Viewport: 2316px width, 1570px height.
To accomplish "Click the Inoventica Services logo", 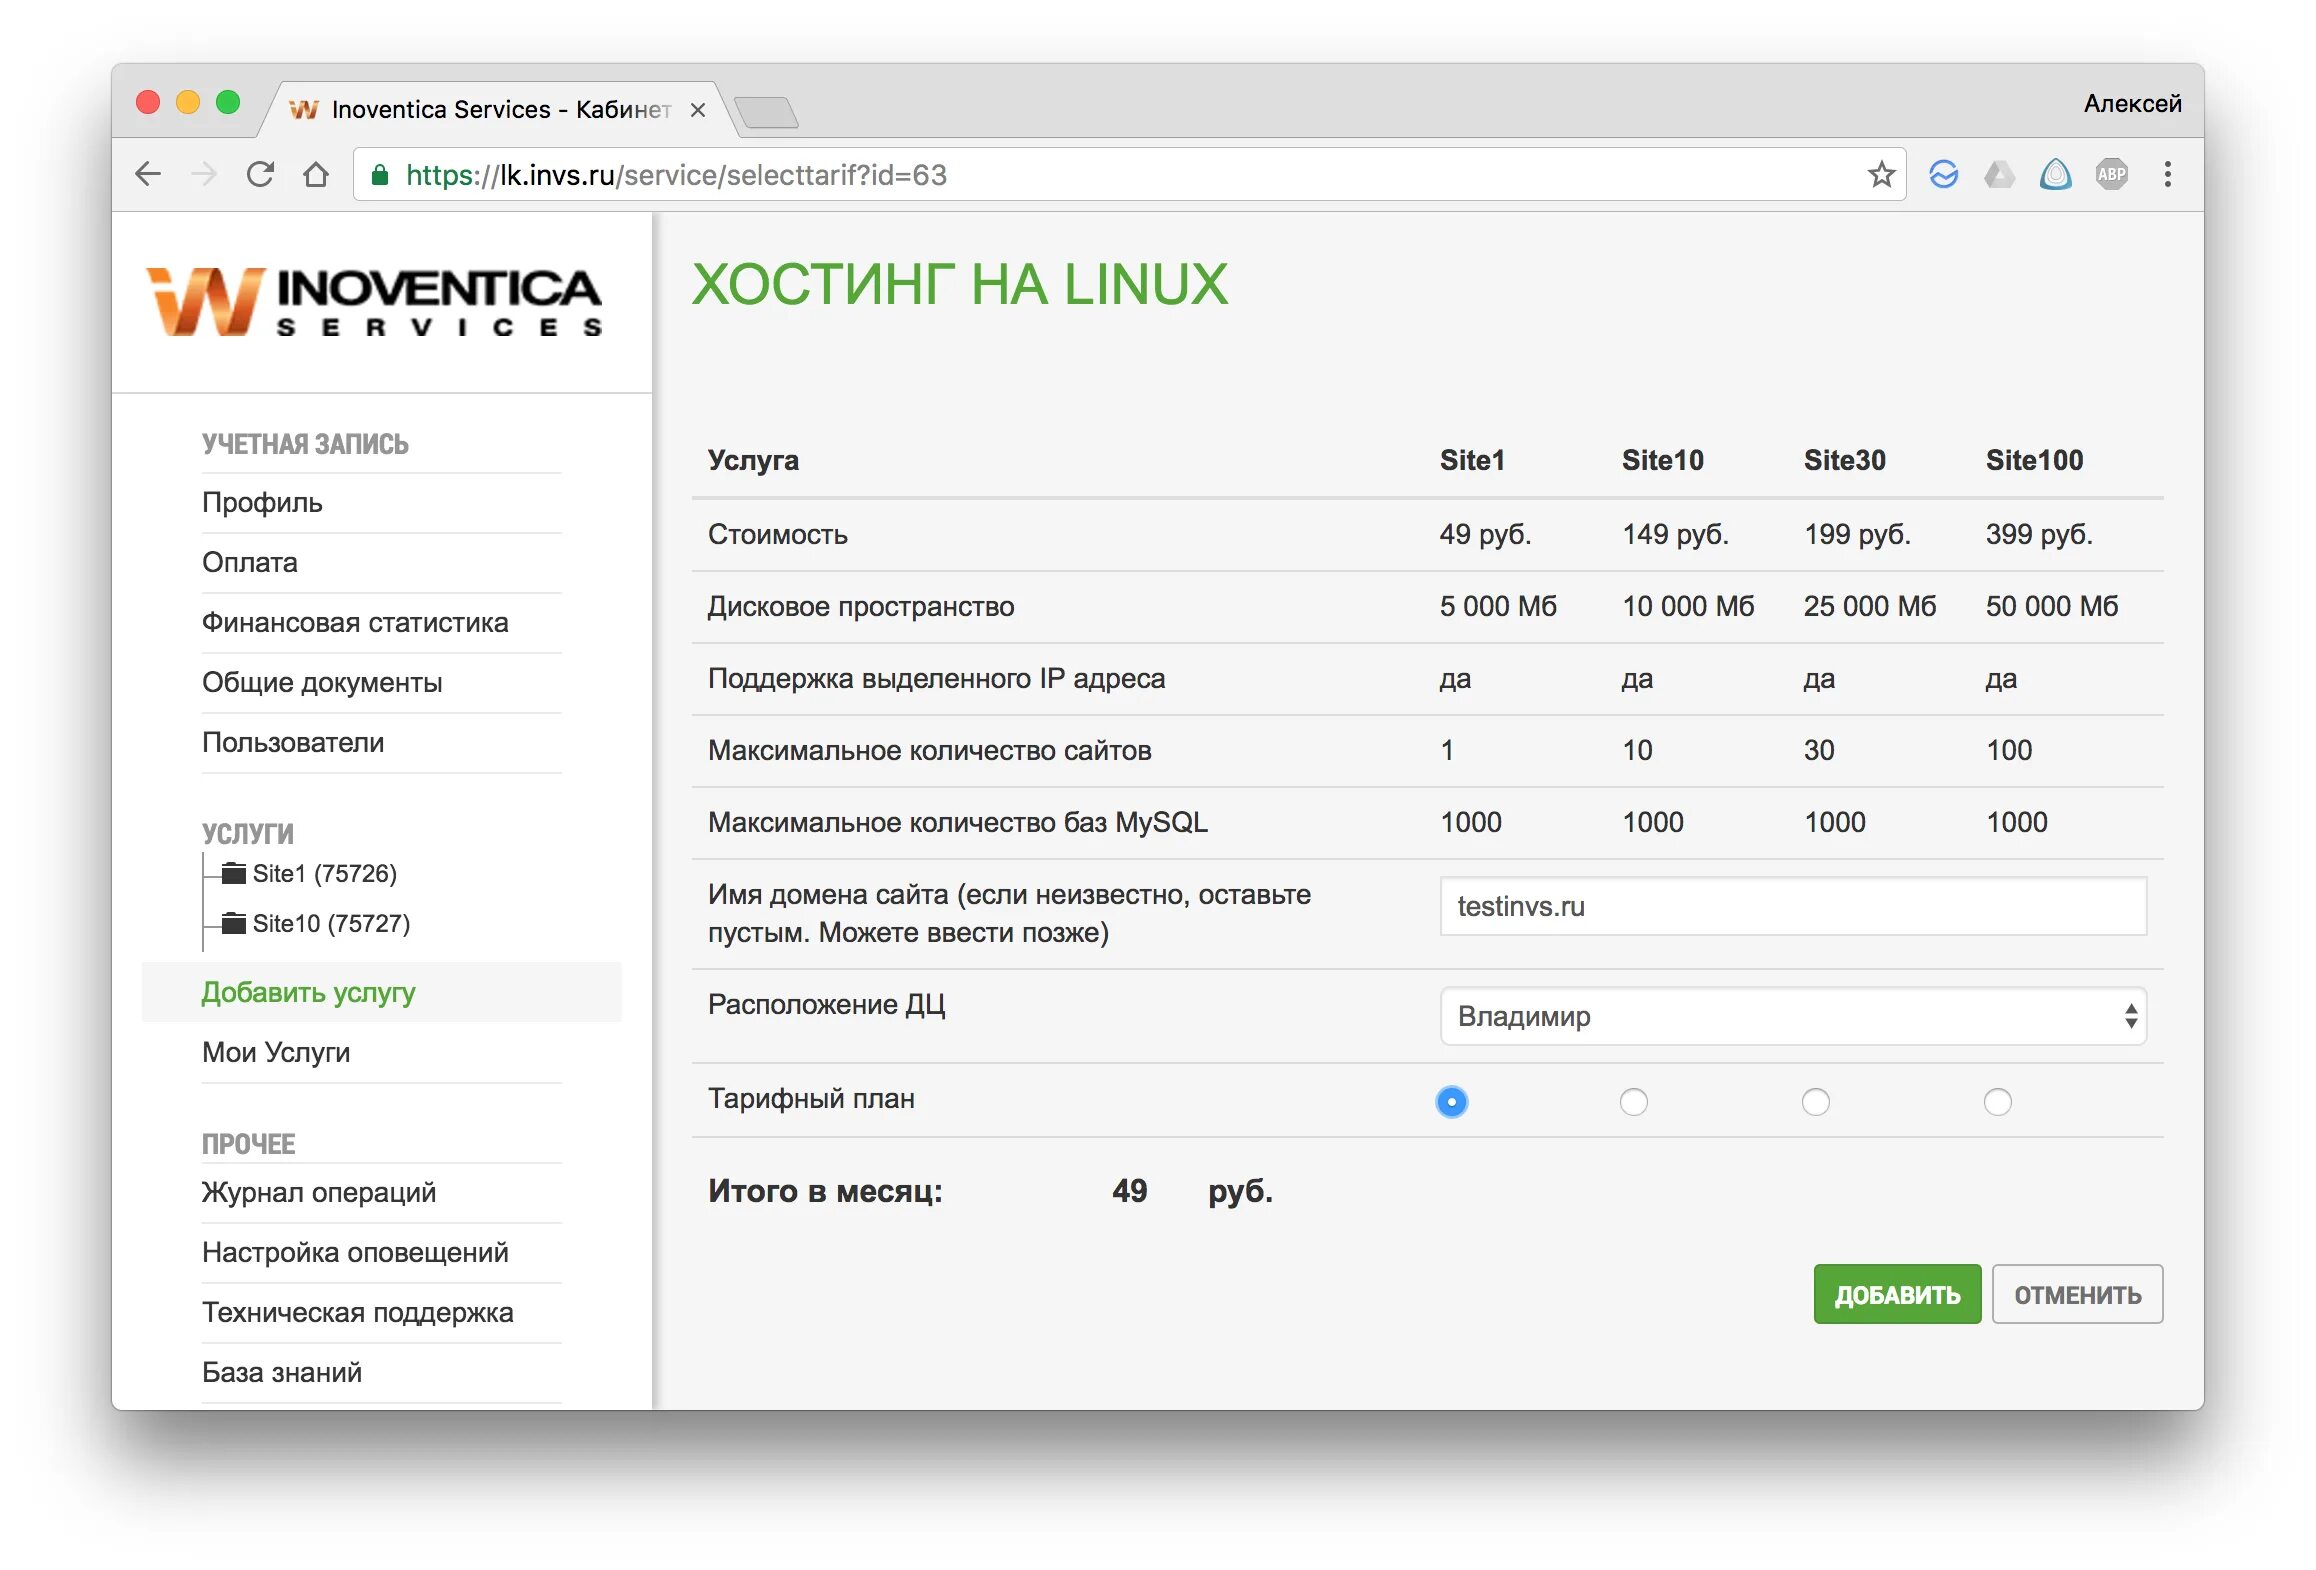I will coord(375,301).
